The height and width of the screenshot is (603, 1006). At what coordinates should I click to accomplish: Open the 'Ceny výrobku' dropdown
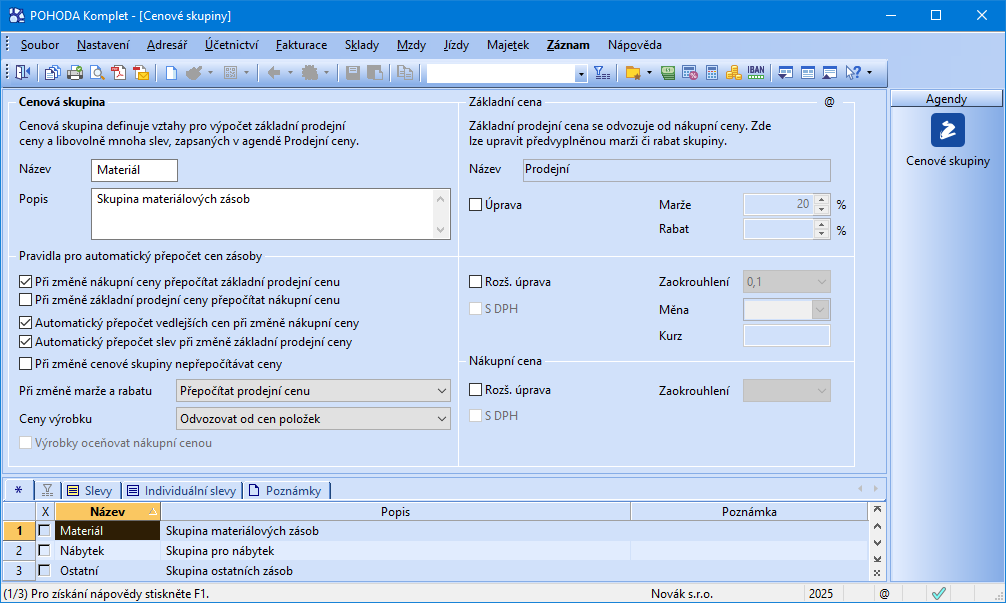313,419
